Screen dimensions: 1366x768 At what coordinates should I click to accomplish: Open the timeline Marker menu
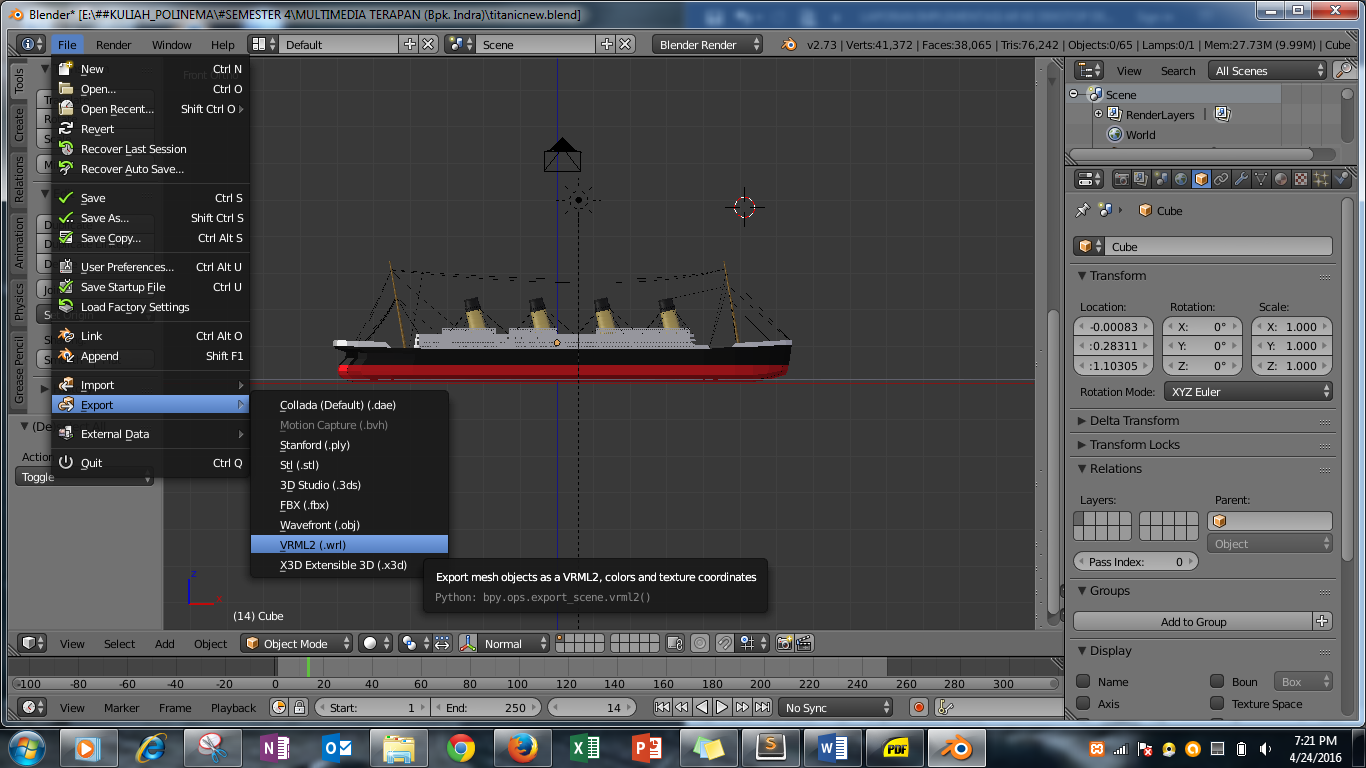click(121, 707)
